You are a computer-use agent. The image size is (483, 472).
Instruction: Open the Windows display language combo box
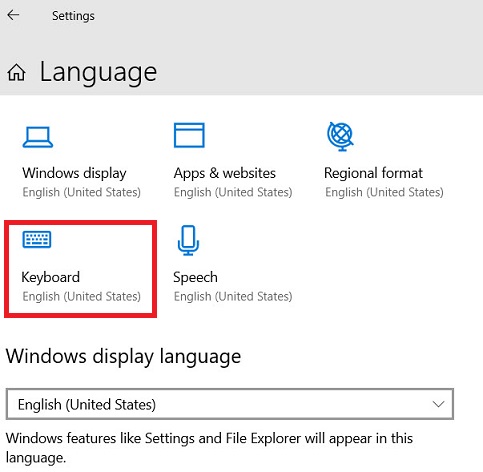pyautogui.click(x=230, y=404)
